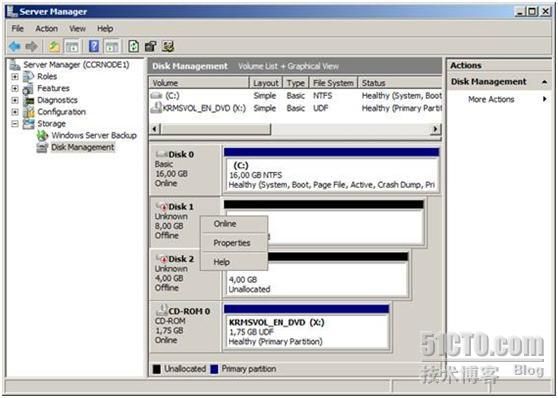Select the Windows Server Backup tree item
This screenshot has height=398, width=558.
click(x=94, y=135)
